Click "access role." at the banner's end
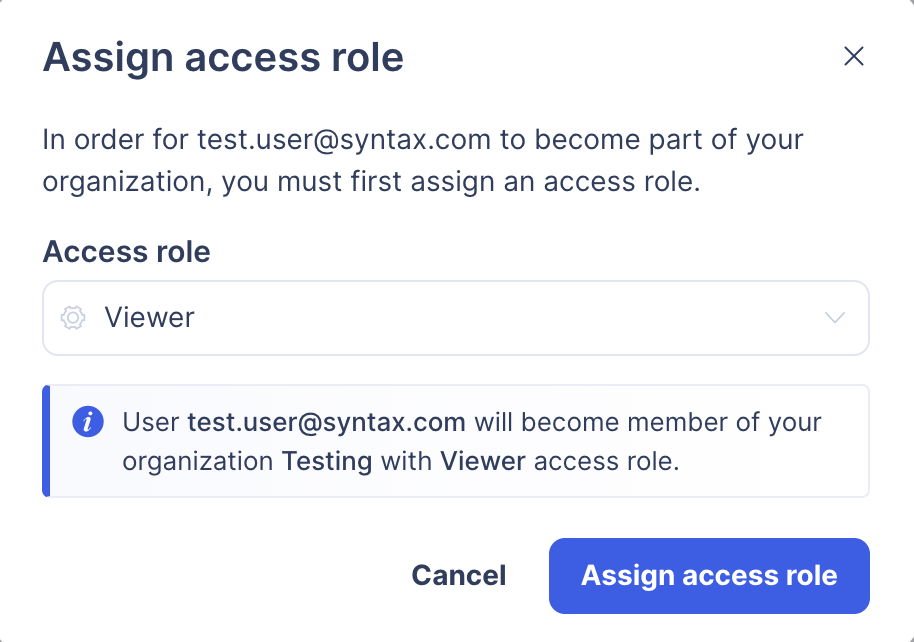The height and width of the screenshot is (642, 914). pyautogui.click(x=607, y=462)
